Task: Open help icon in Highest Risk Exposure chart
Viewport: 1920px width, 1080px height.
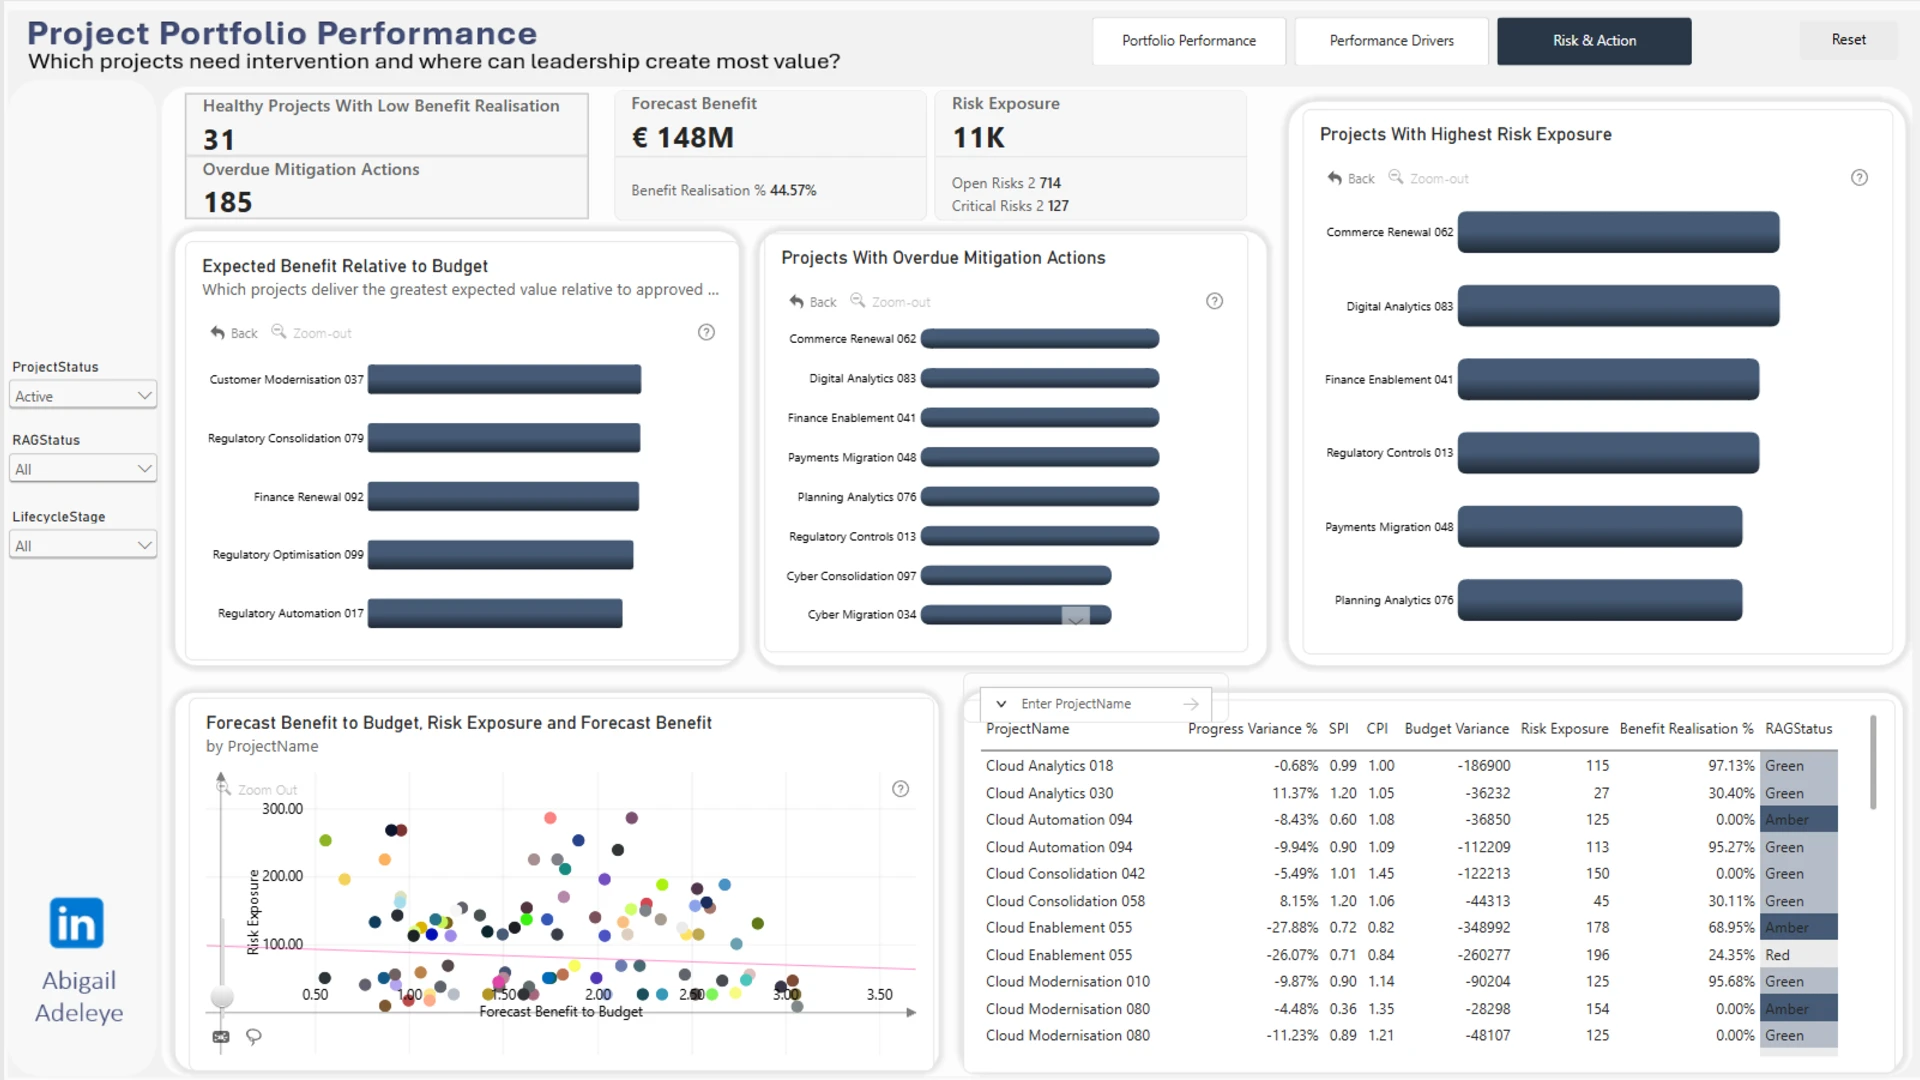Action: (x=1859, y=178)
